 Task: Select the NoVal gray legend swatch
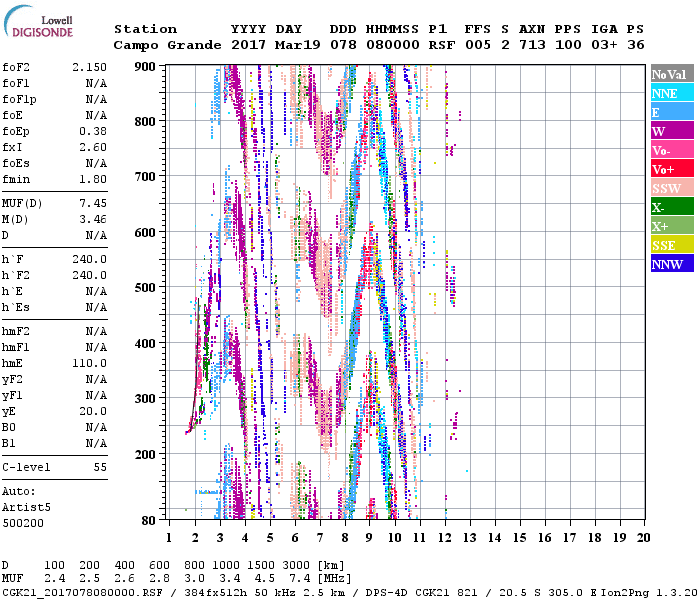671,74
